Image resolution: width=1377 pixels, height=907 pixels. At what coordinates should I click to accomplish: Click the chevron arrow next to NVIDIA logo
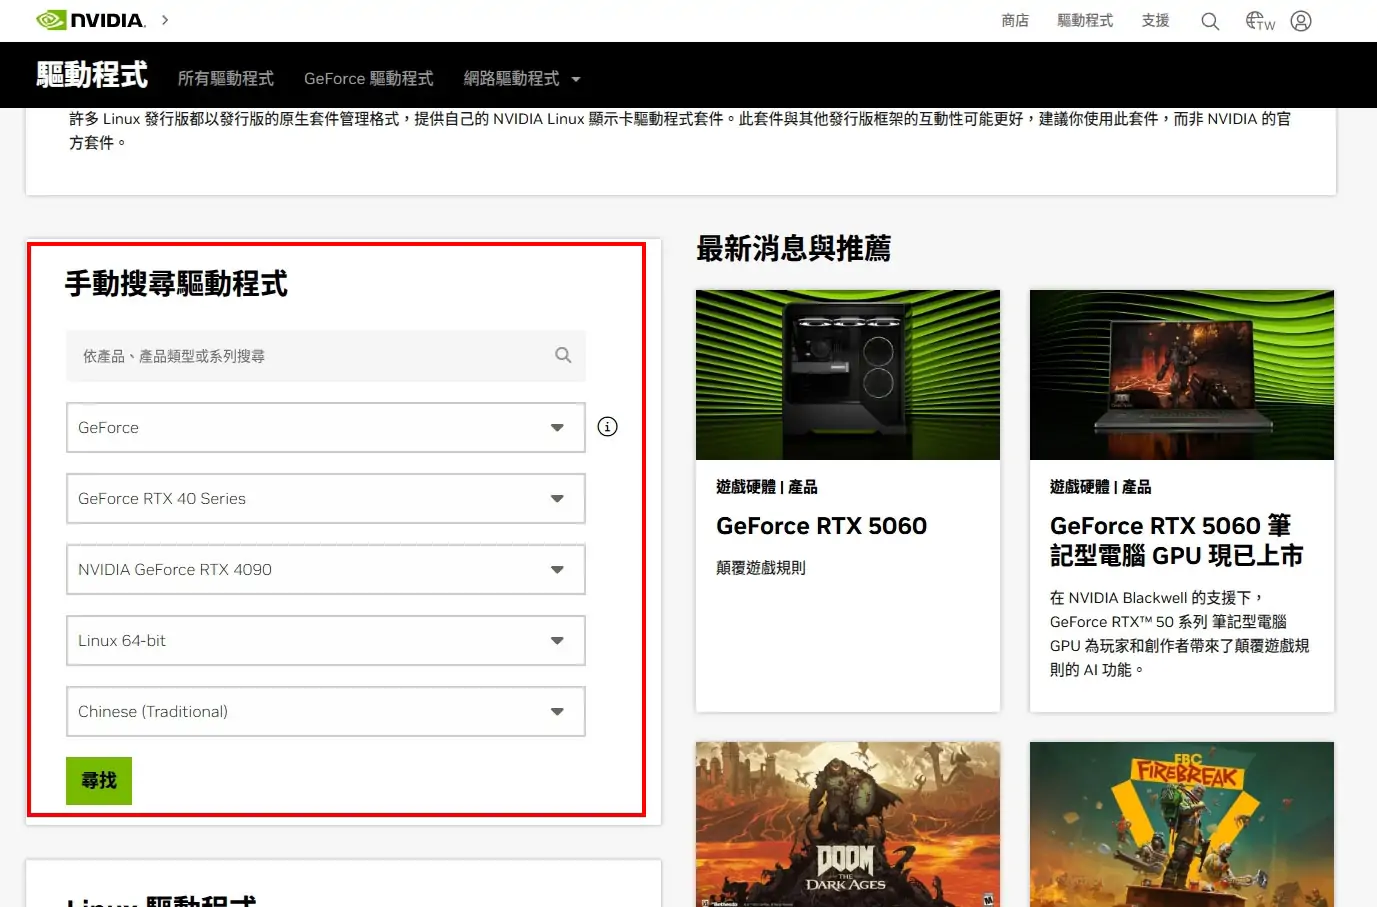click(x=165, y=20)
